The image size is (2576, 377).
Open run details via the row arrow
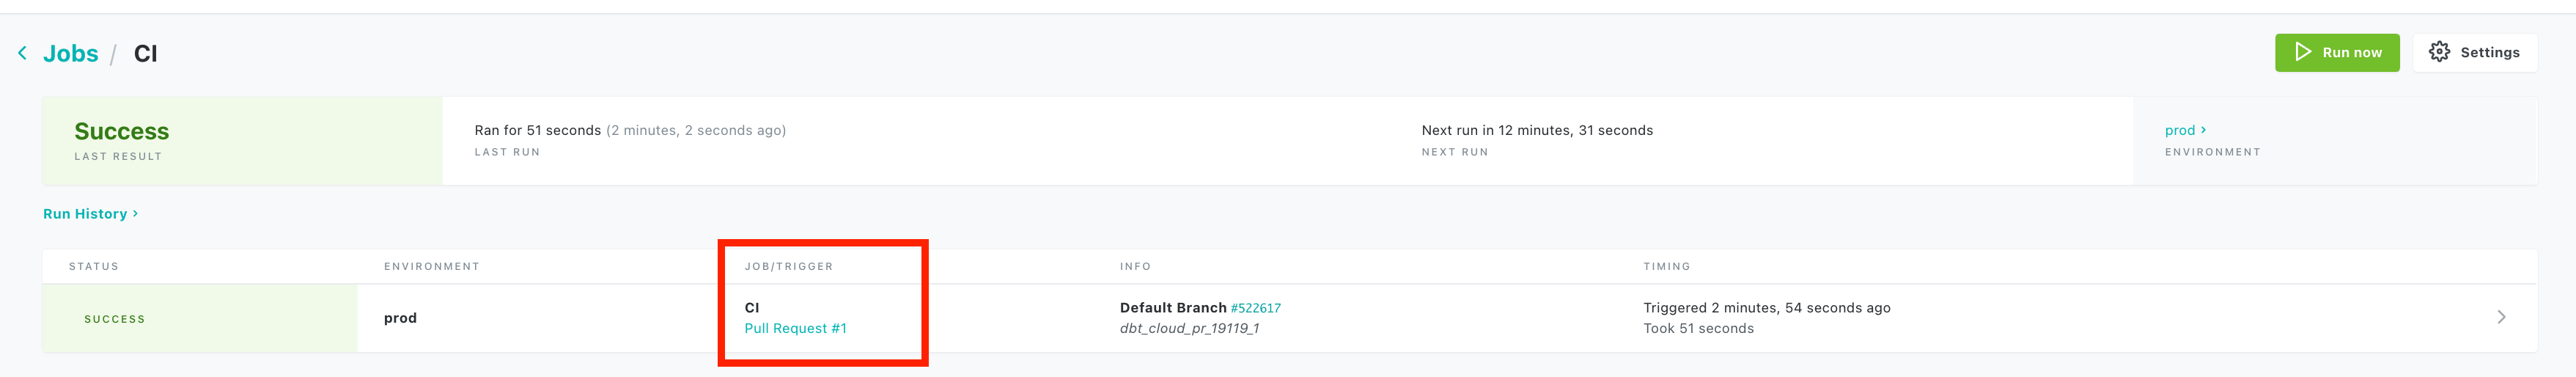2501,318
